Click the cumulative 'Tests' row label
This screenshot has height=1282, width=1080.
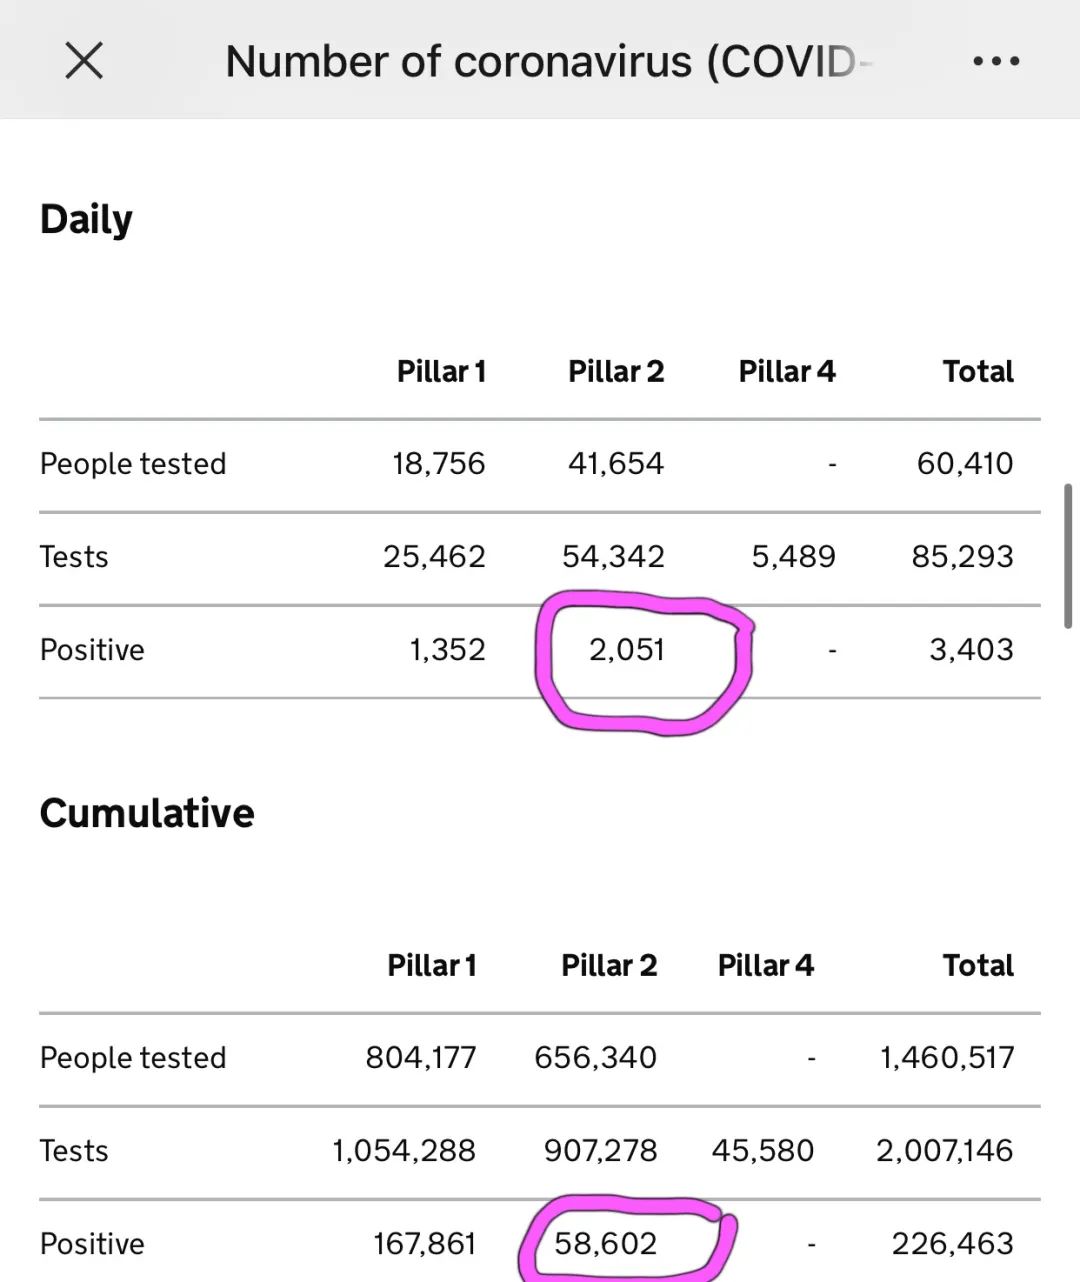pos(74,1150)
